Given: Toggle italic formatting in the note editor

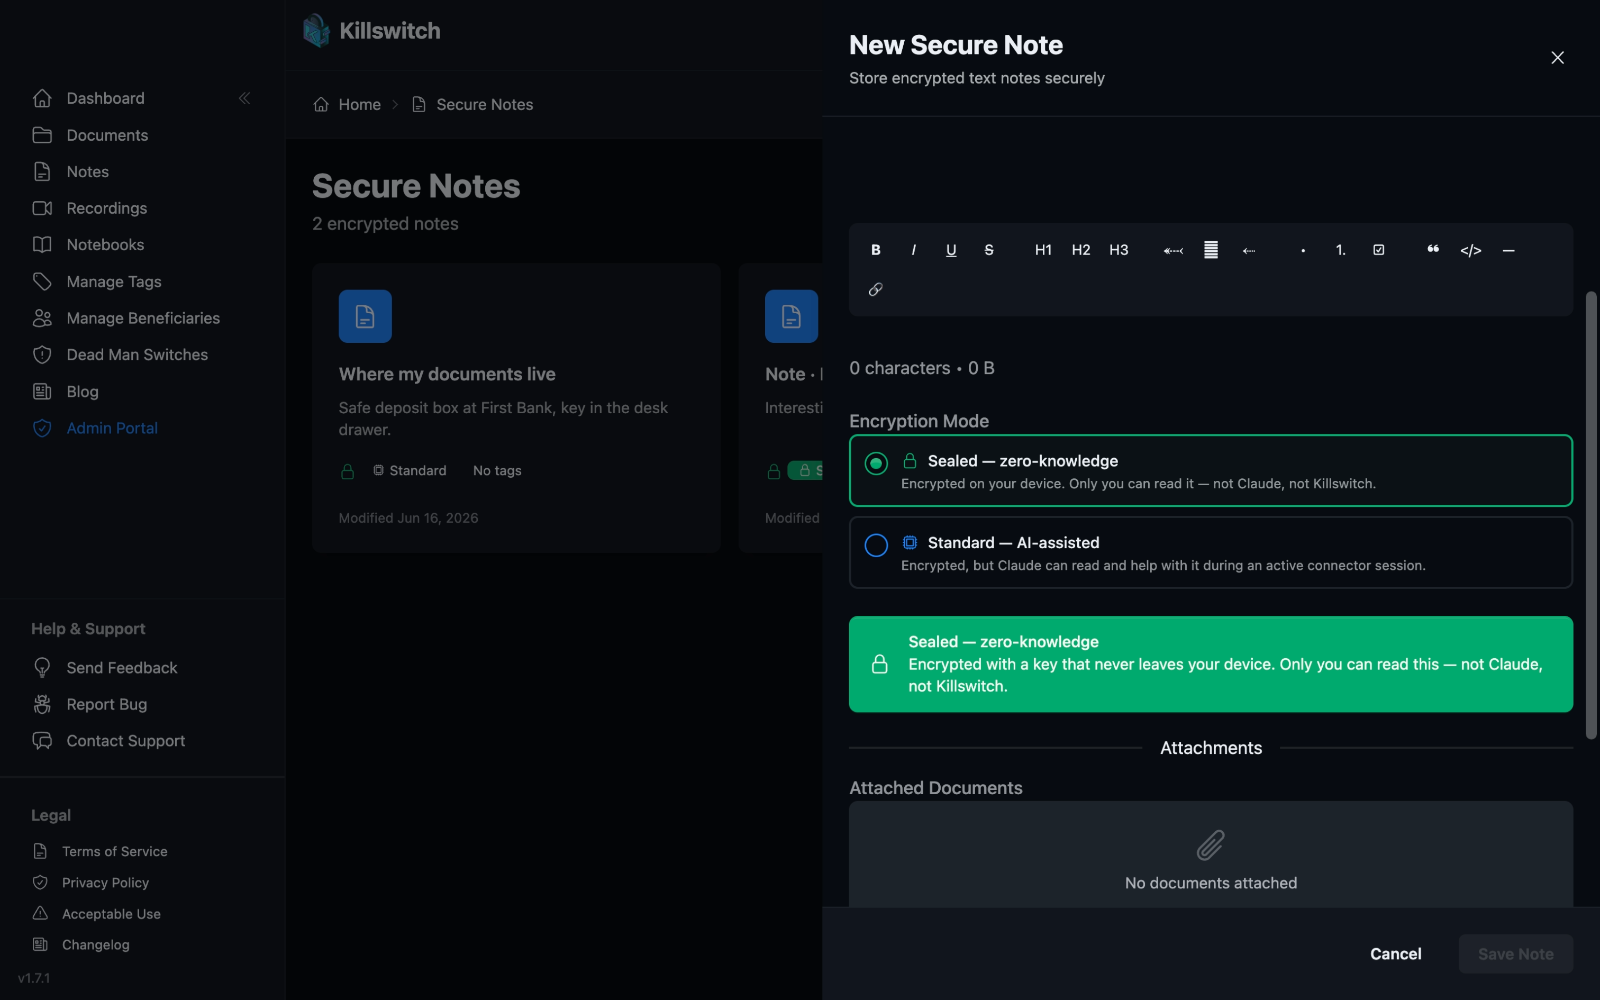Looking at the screenshot, I should [x=913, y=250].
